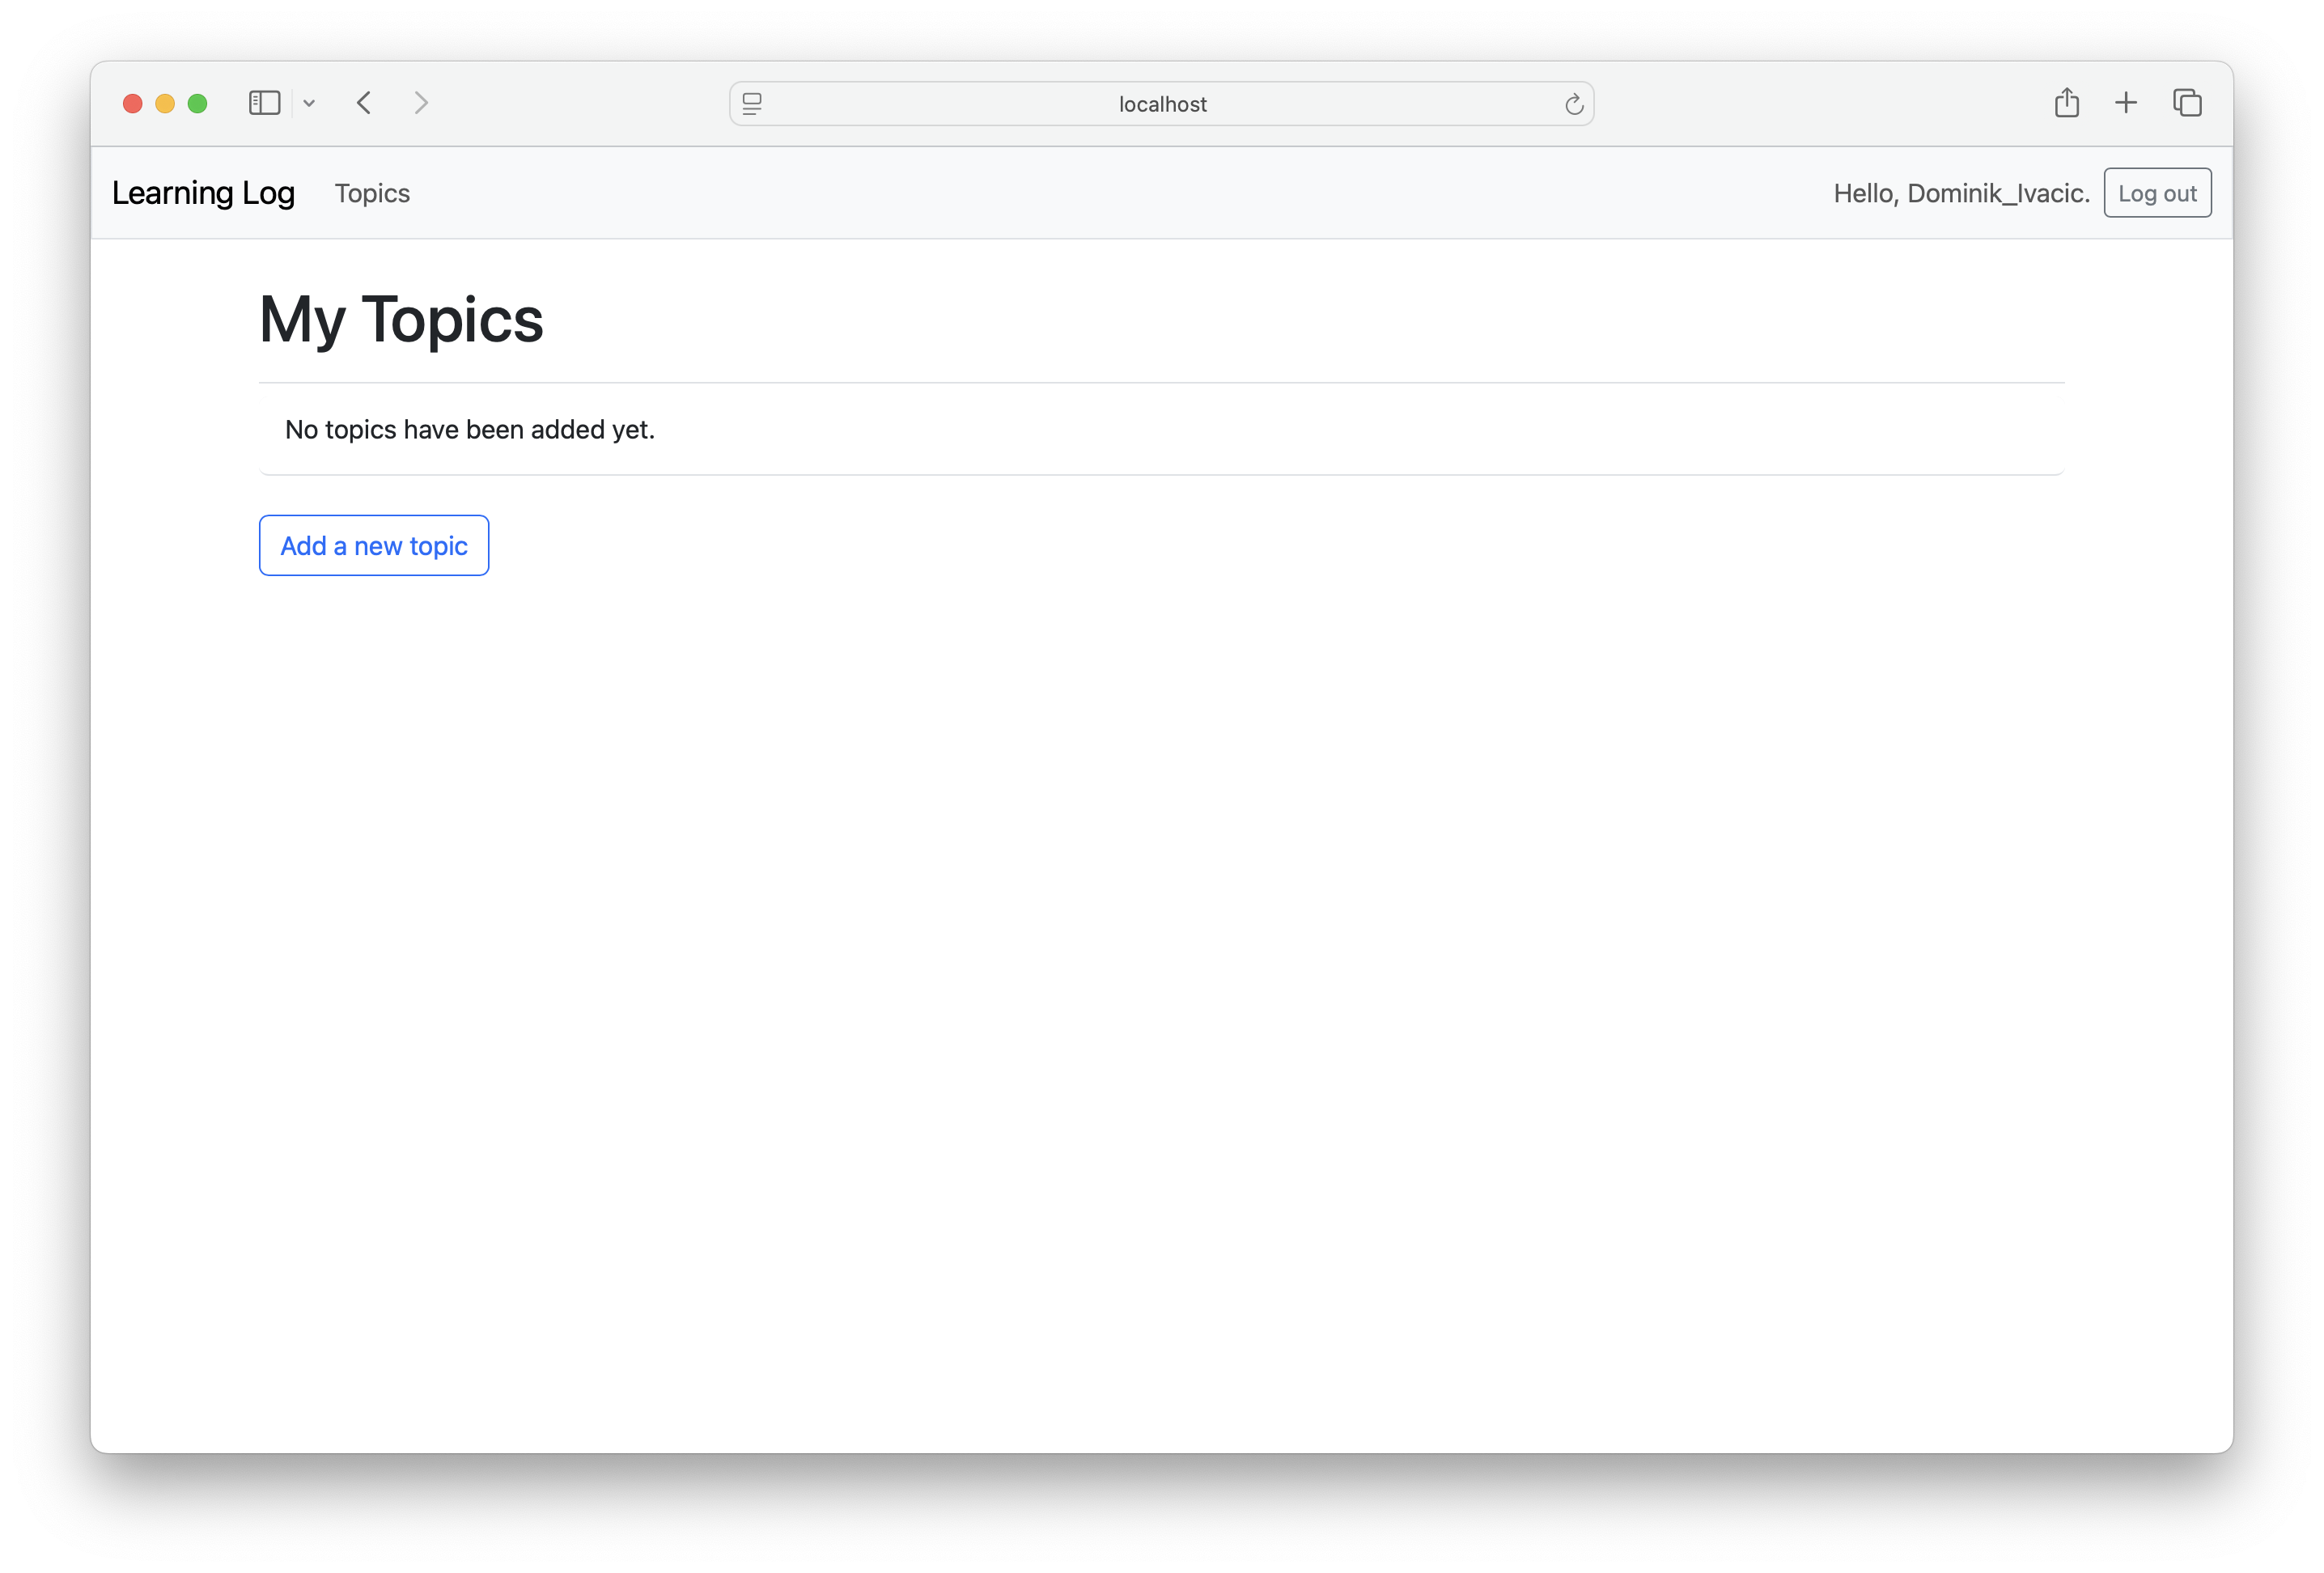Open Reader view from the address bar
Image resolution: width=2324 pixels, height=1573 pixels.
click(x=751, y=103)
